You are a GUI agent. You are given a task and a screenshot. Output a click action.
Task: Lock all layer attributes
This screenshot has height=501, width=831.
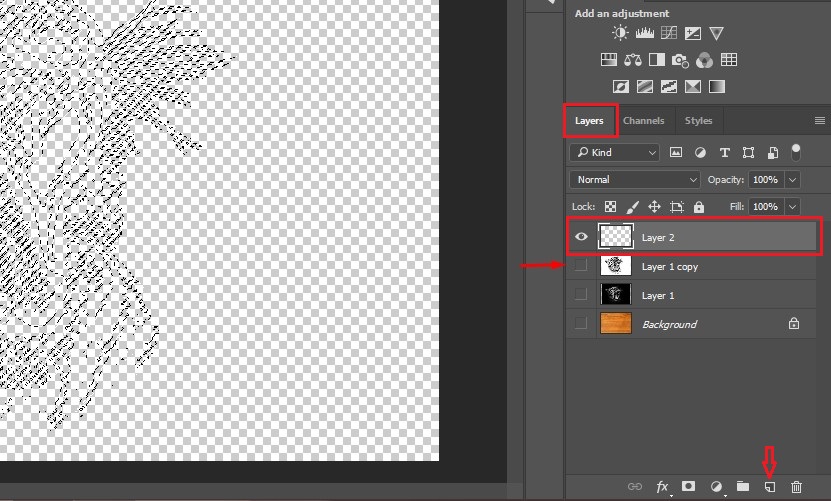pos(699,207)
